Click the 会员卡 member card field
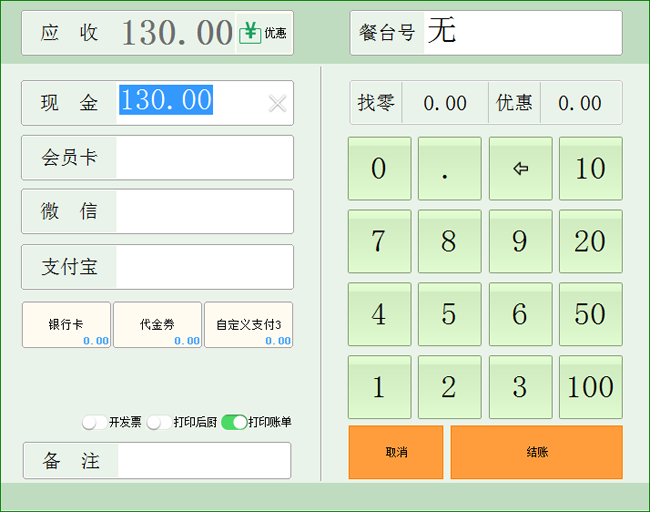This screenshot has width=650, height=512. (x=204, y=158)
